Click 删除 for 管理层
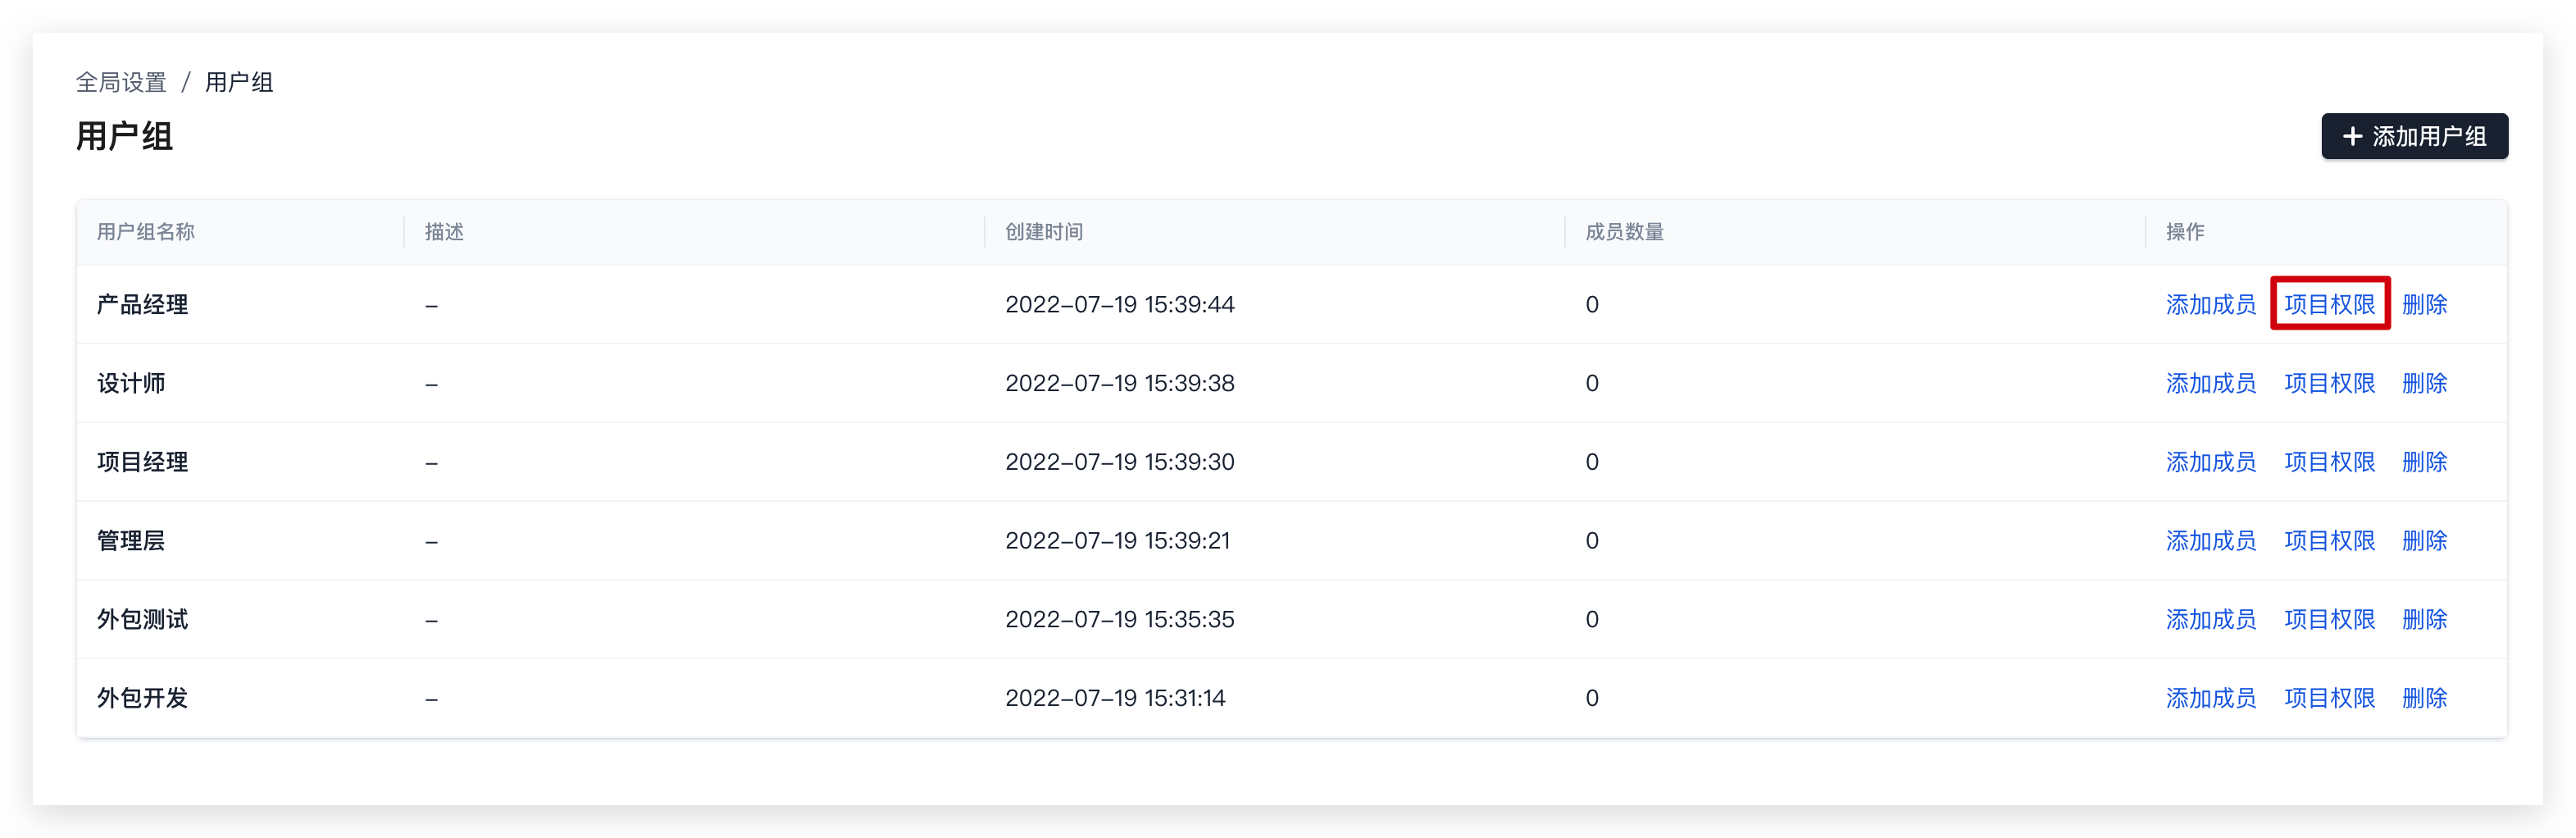 (2424, 541)
